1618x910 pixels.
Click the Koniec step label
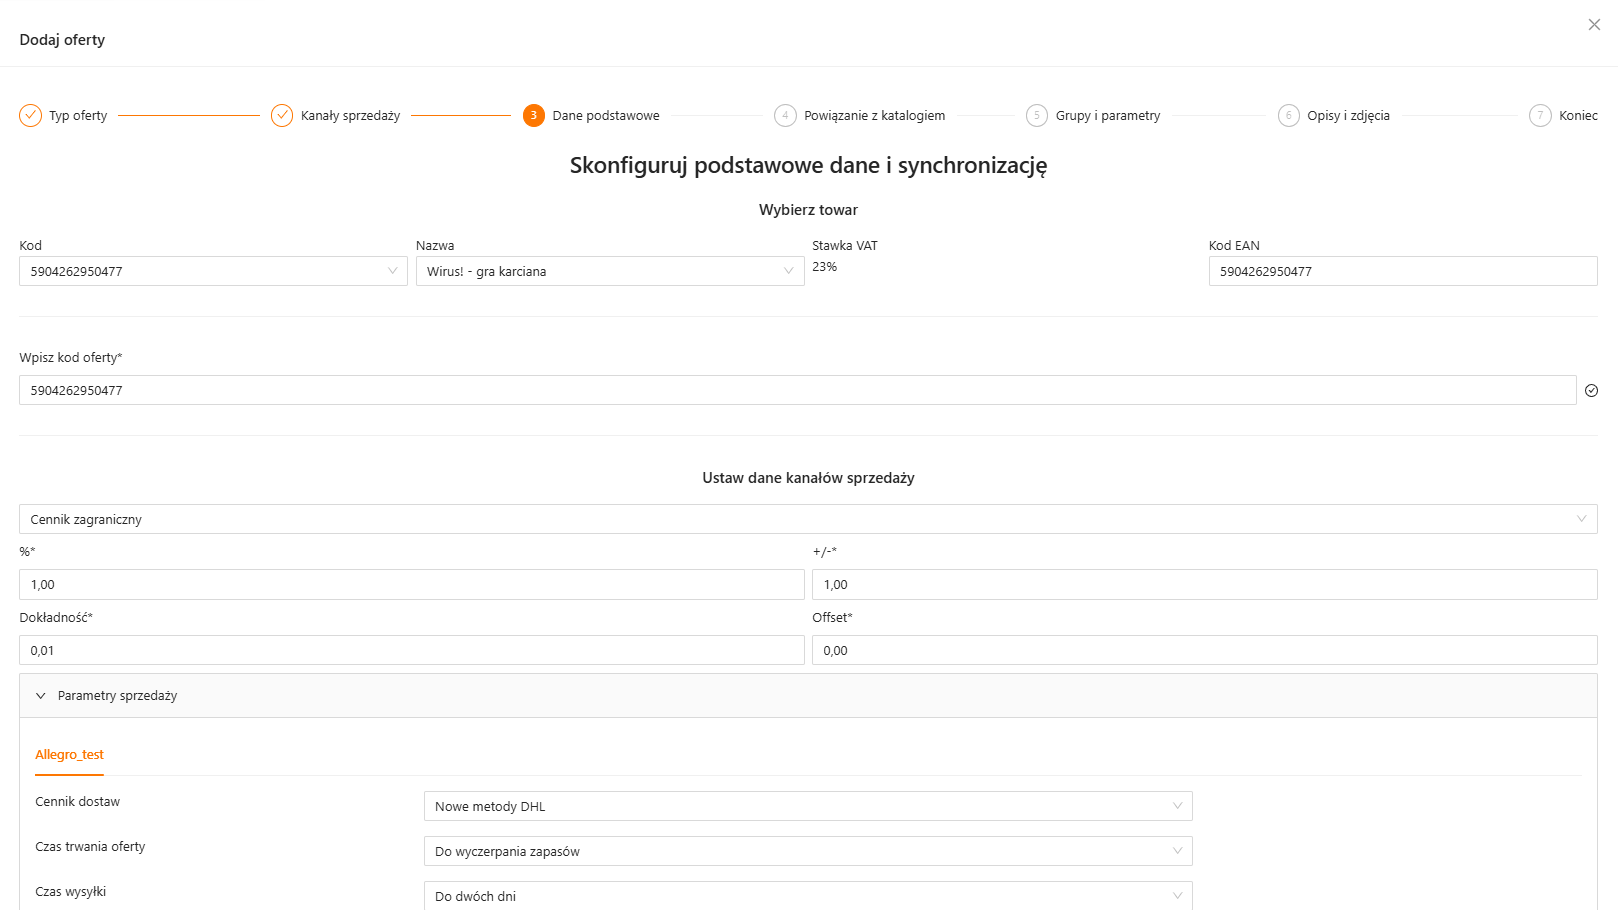pos(1578,116)
